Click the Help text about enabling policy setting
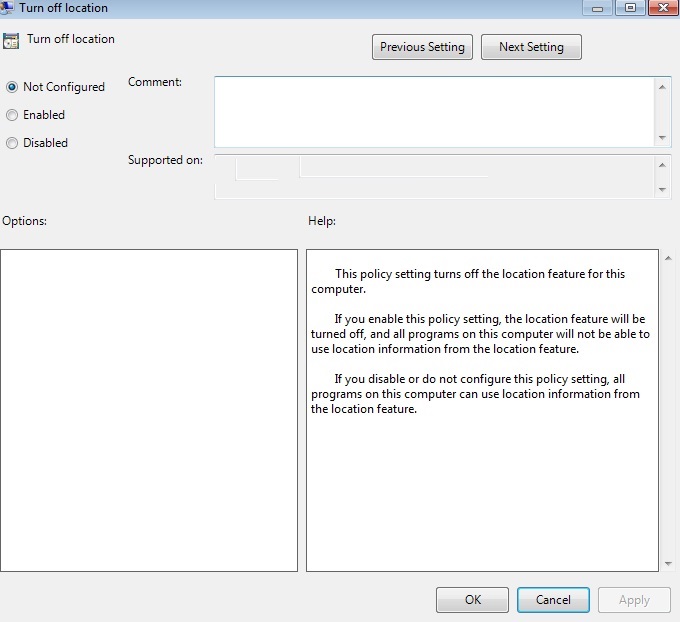Screen dimensions: 680x622 (x=480, y=334)
